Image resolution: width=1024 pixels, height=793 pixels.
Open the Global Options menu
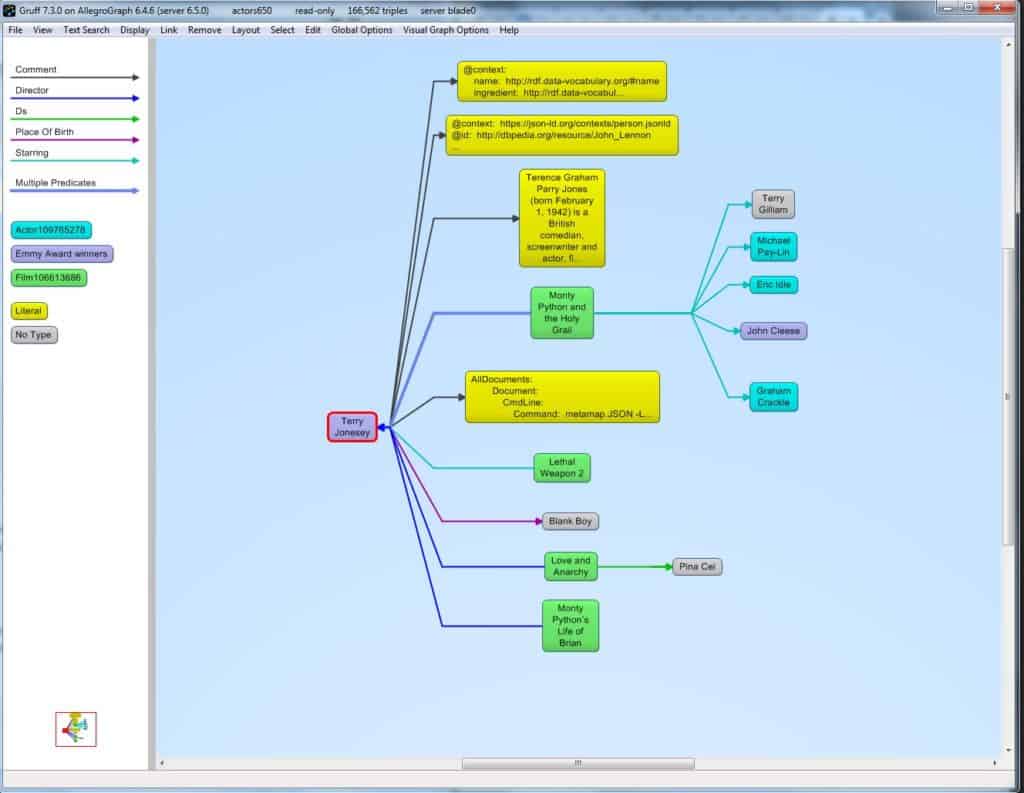coord(361,30)
